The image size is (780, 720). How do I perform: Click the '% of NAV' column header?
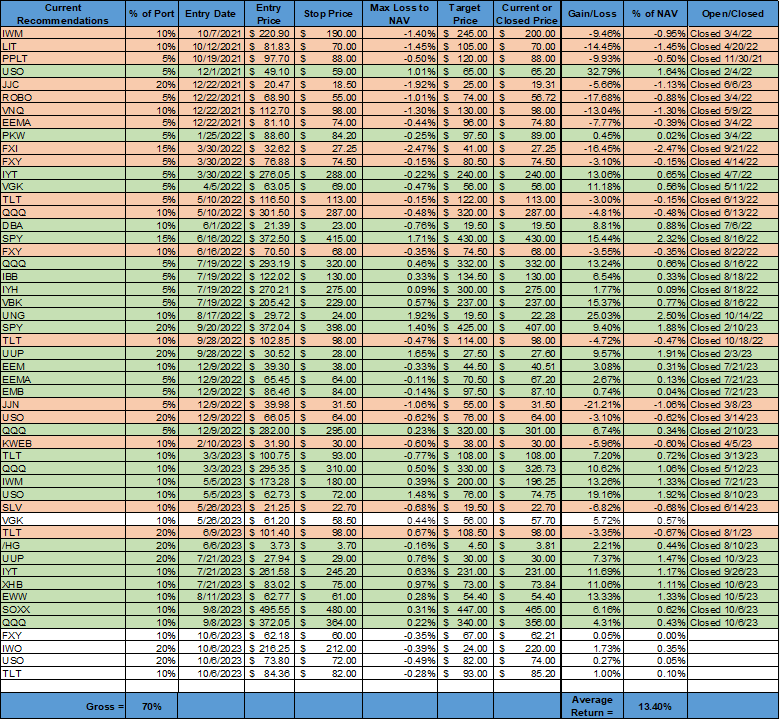coord(656,14)
